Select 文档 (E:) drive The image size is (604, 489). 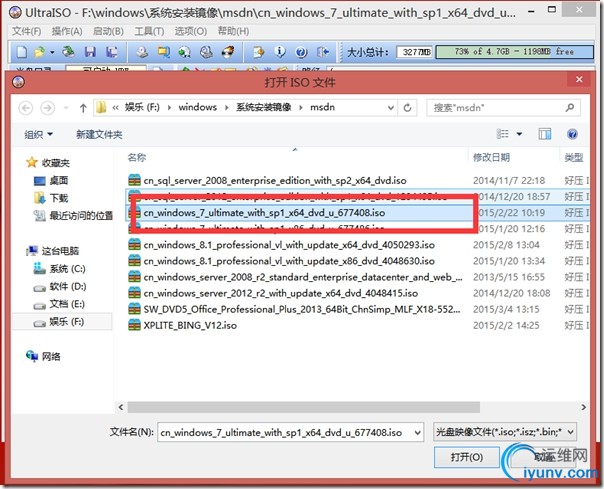point(67,304)
